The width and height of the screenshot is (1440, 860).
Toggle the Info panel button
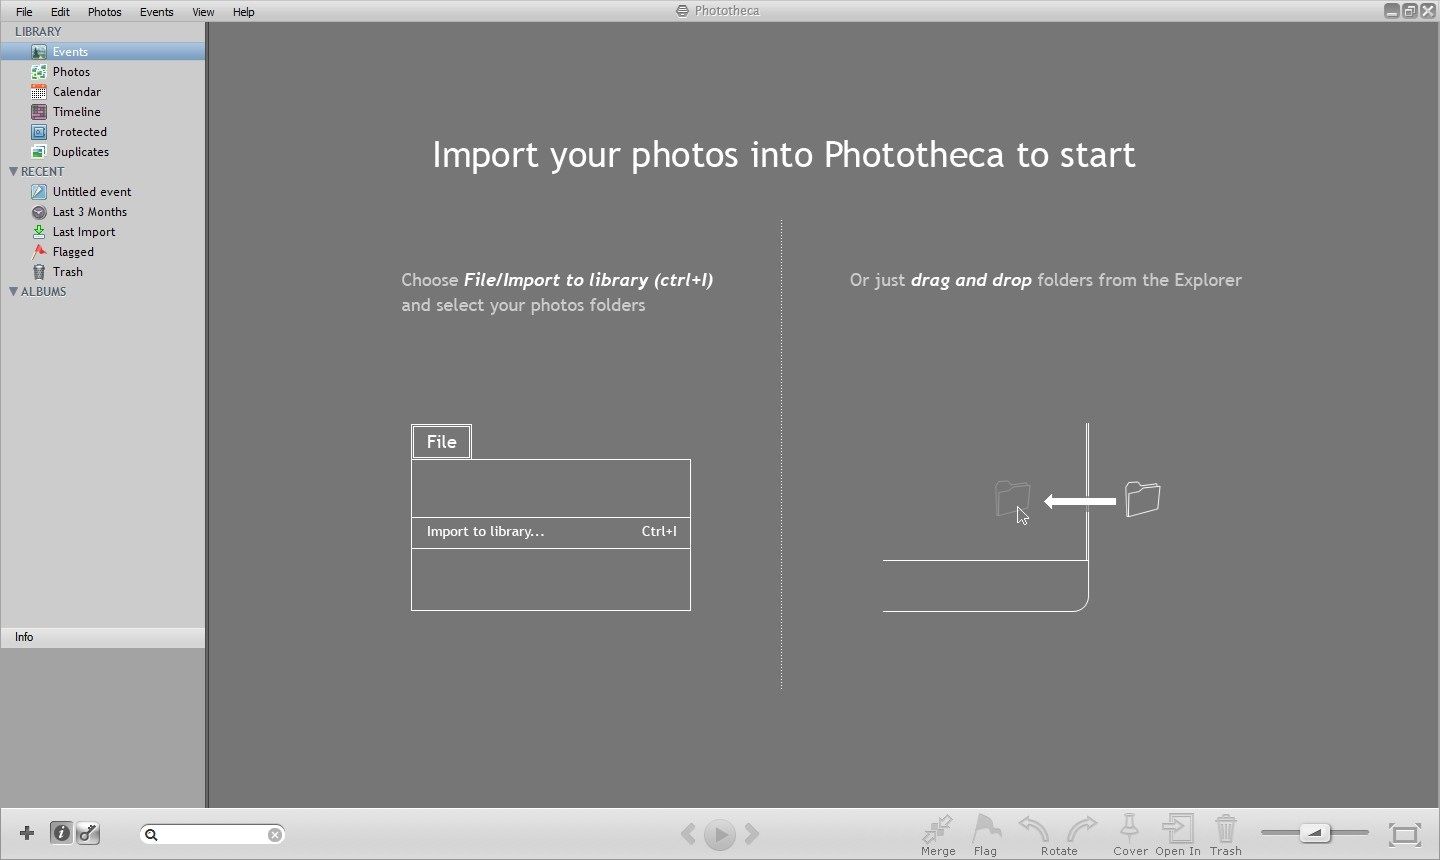(61, 833)
